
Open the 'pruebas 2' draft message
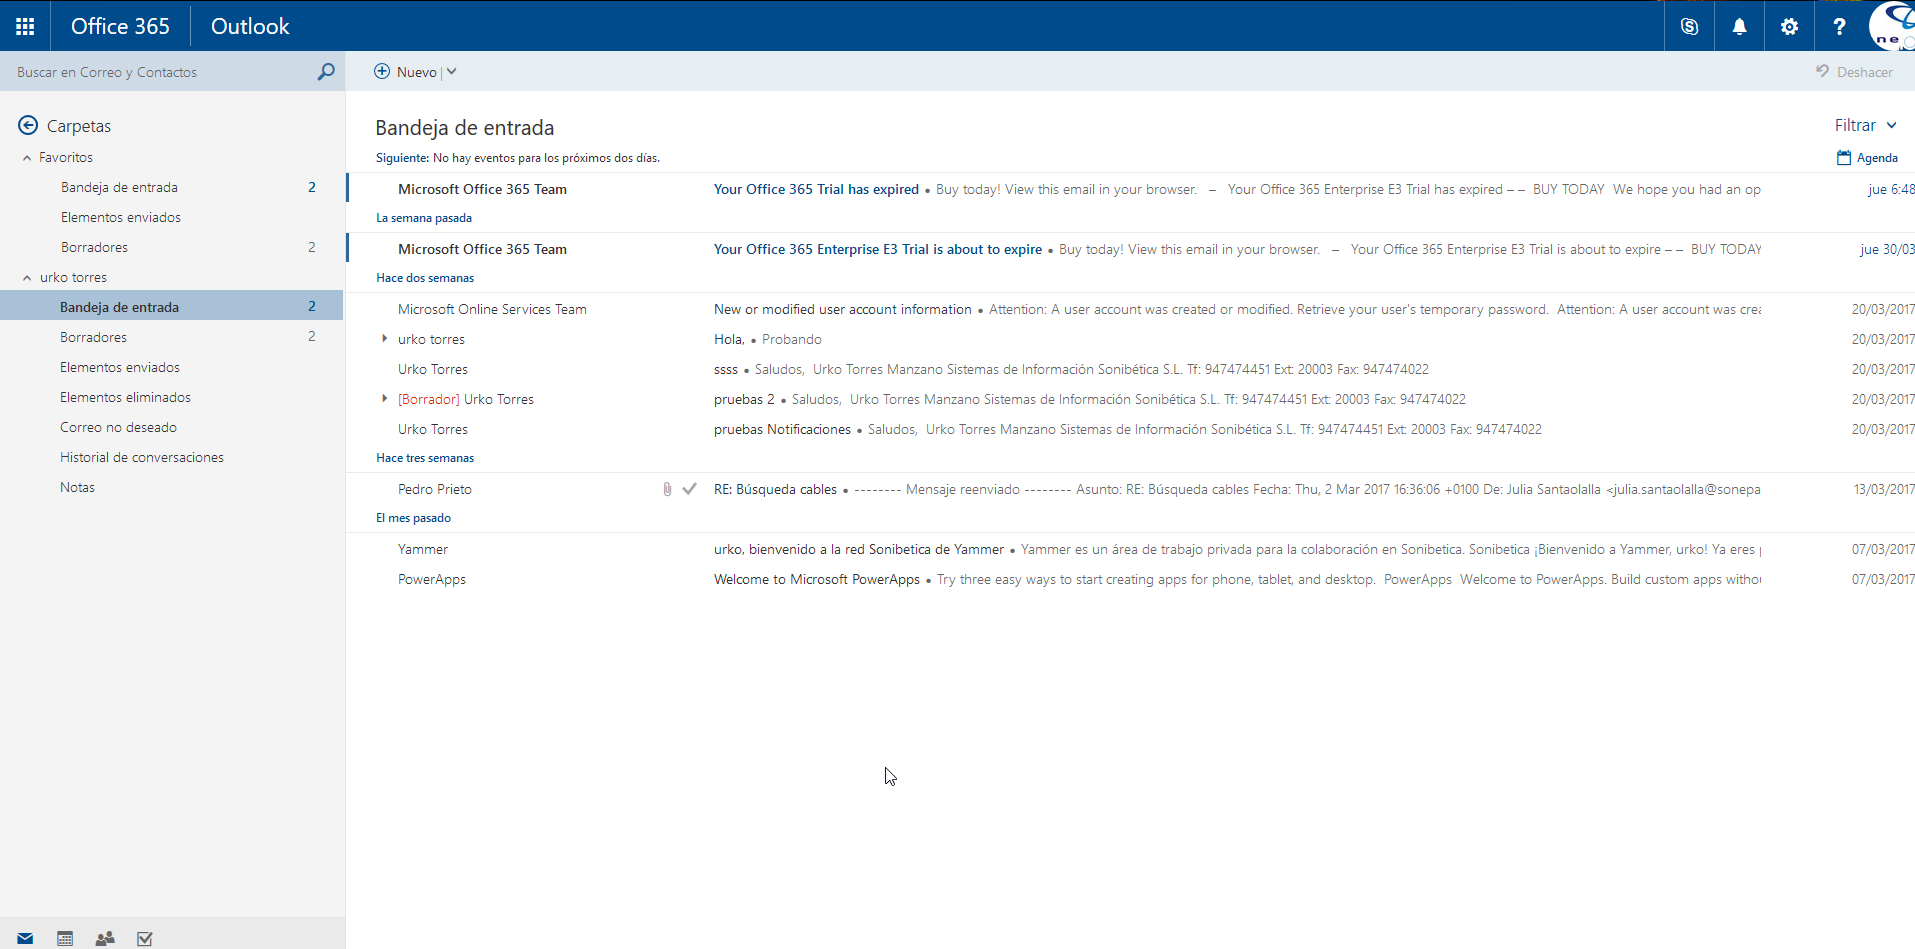point(1131,399)
